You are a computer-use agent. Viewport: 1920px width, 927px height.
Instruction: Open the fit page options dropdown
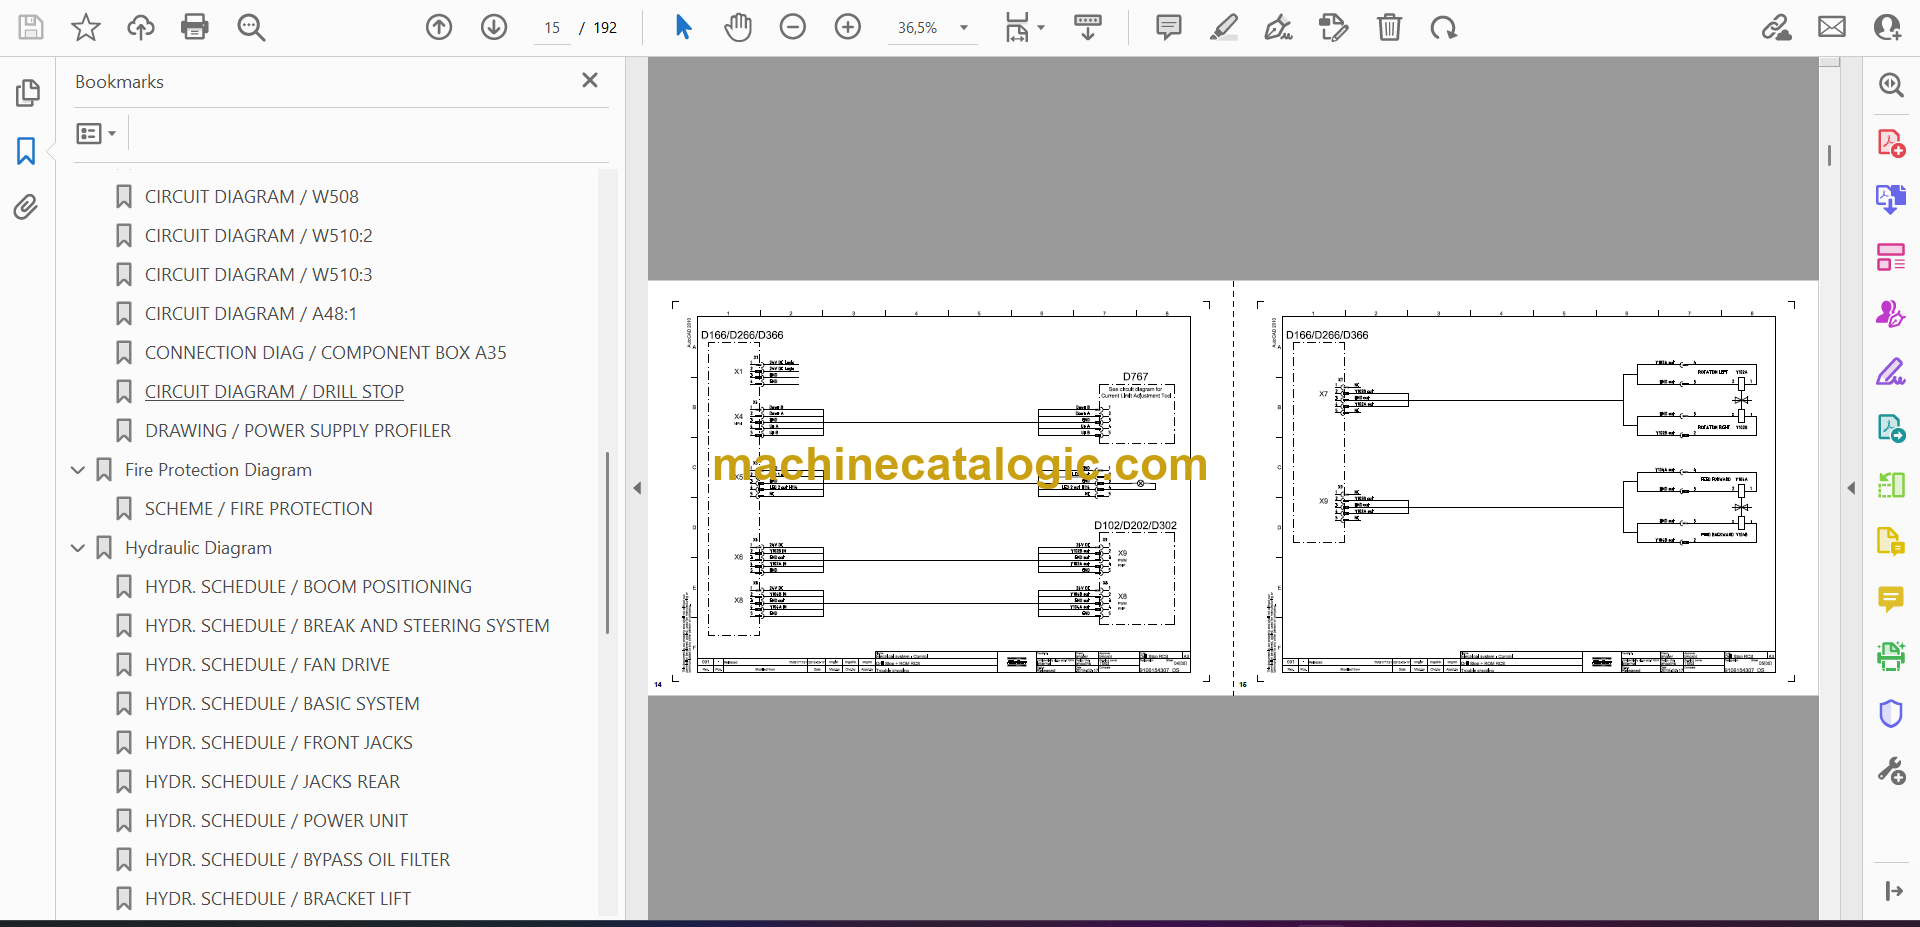[1024, 27]
